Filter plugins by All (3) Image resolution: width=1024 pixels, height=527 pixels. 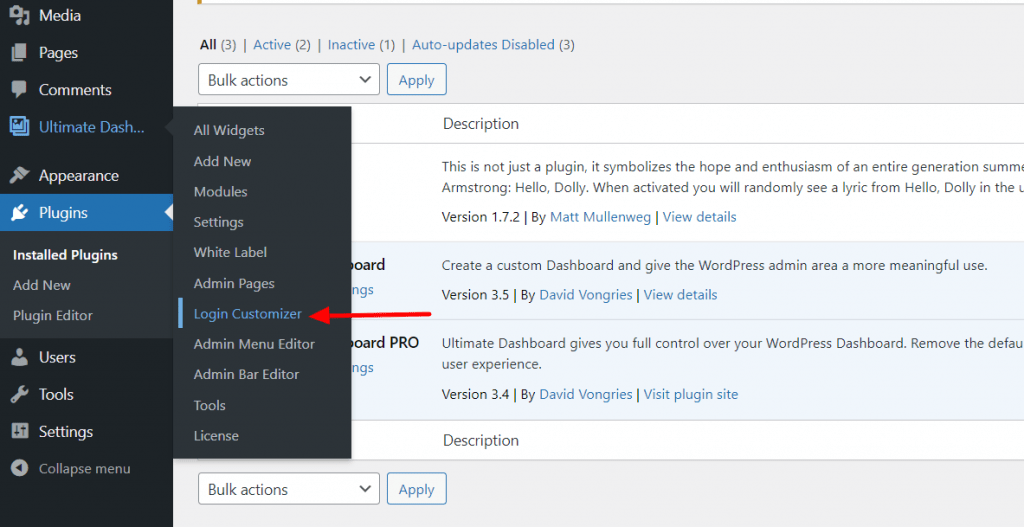pos(217,44)
